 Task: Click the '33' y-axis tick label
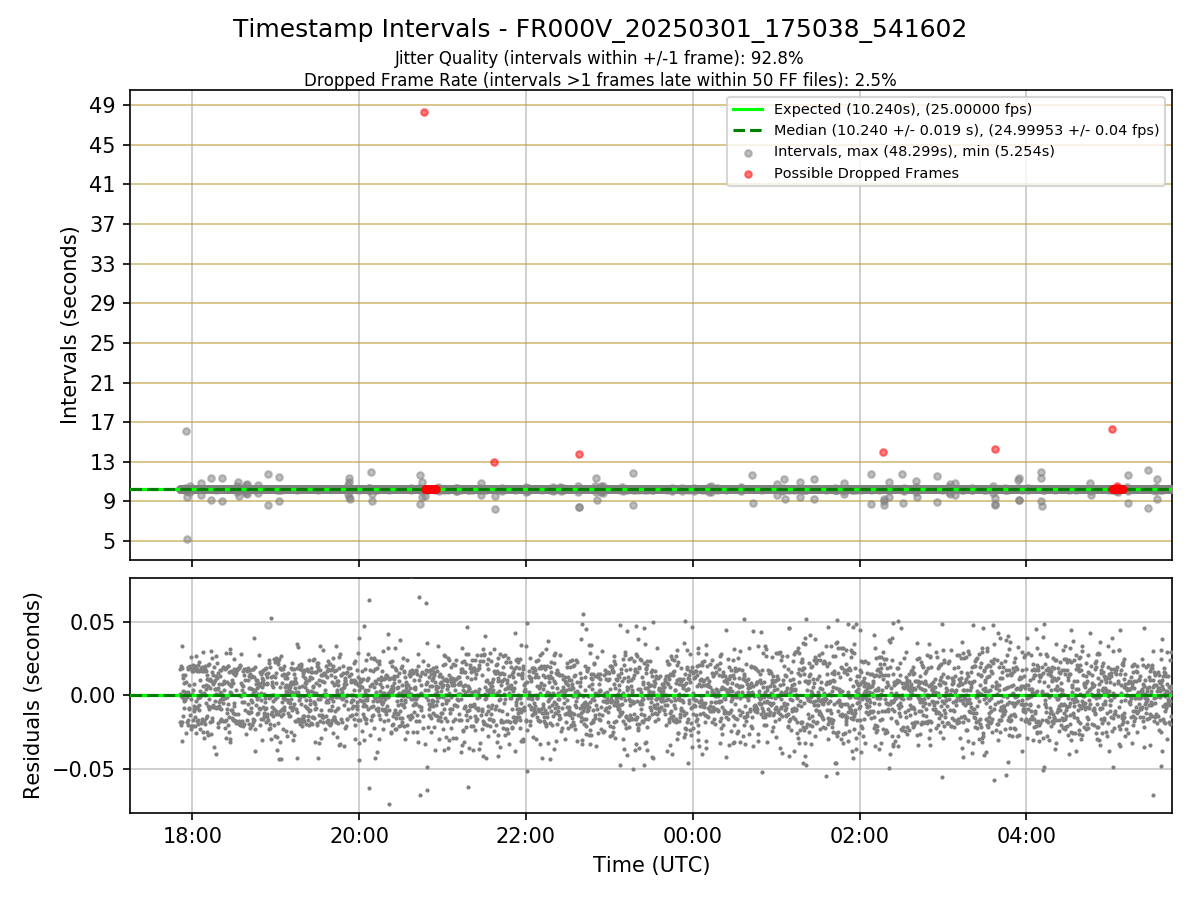[105, 264]
